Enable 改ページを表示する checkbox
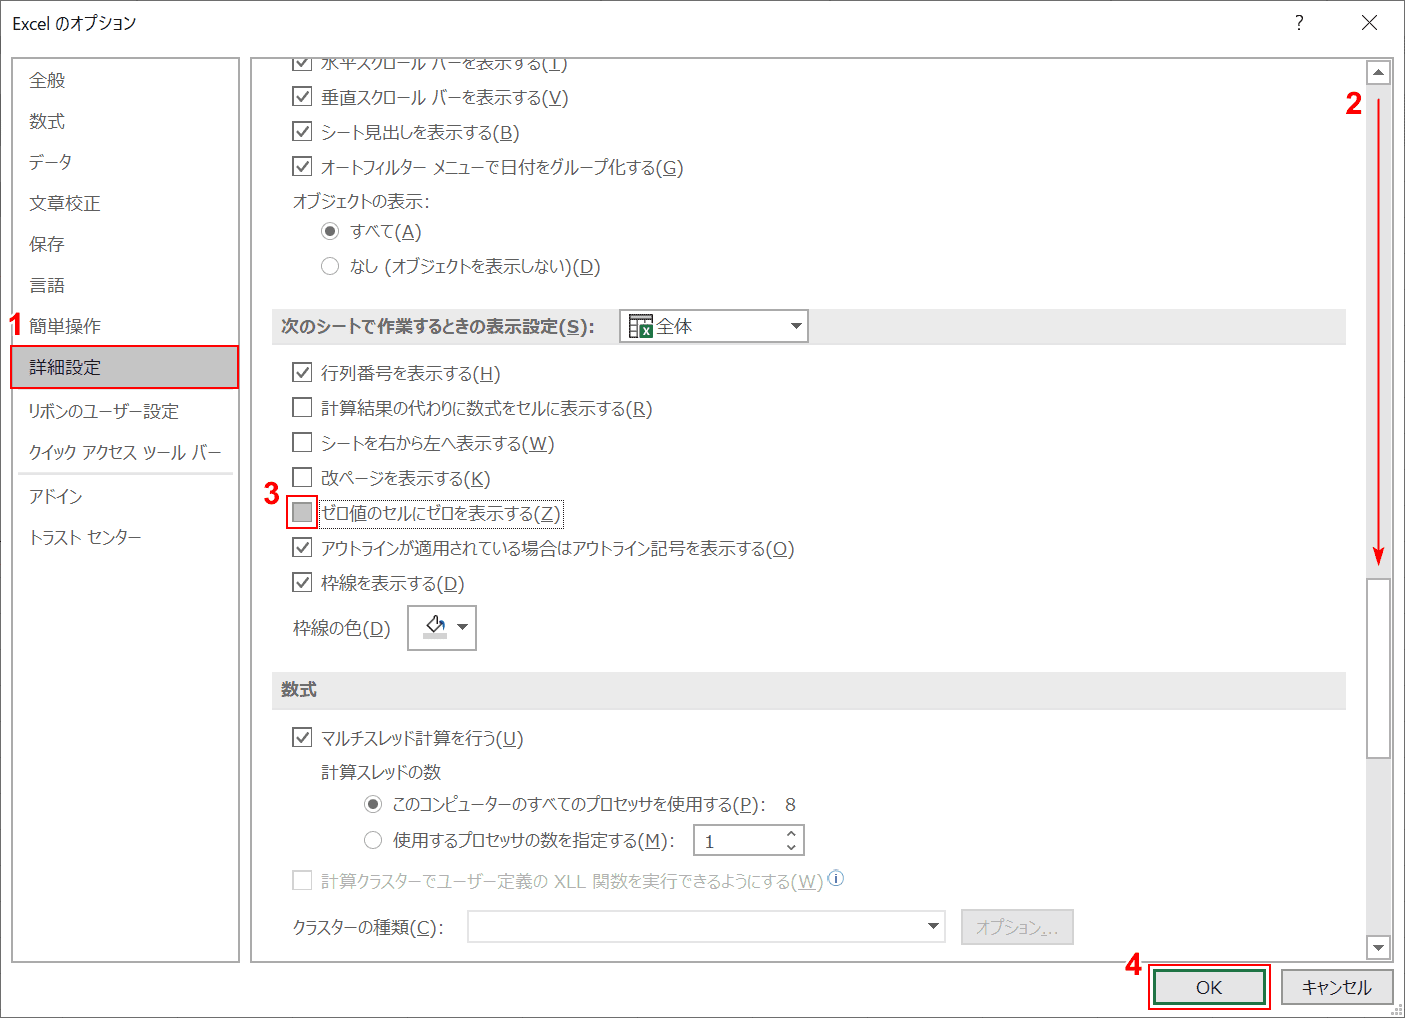The width and height of the screenshot is (1405, 1018). click(302, 478)
